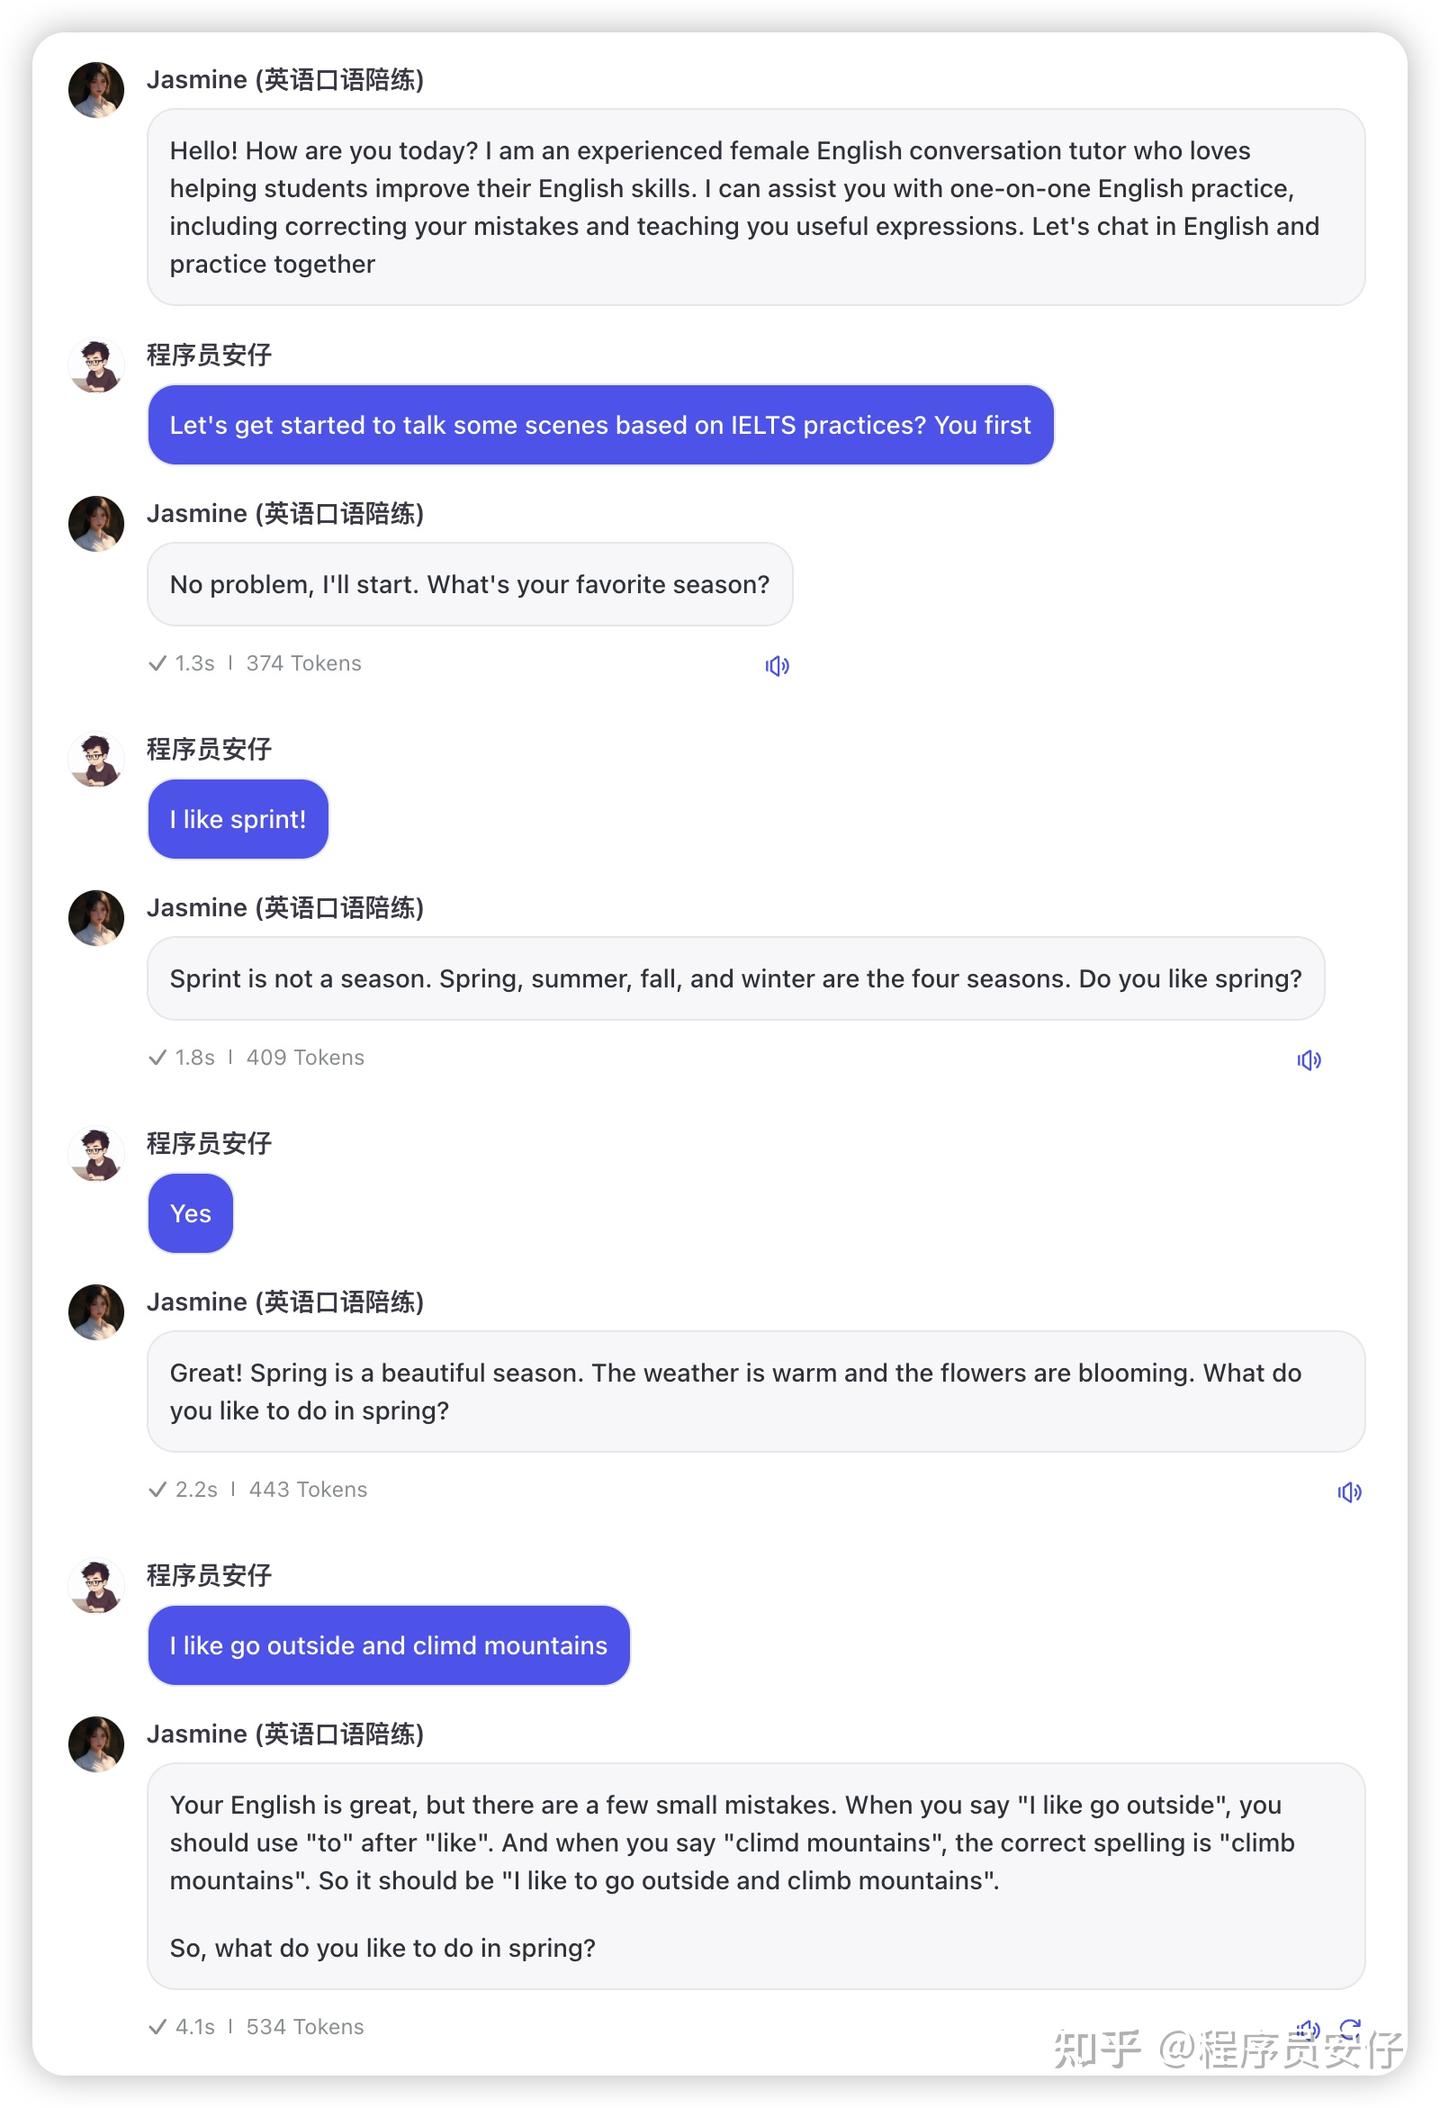Viewport: 1440px width, 2108px height.
Task: Play audio for the 534 Tokens reply
Action: (1308, 2028)
